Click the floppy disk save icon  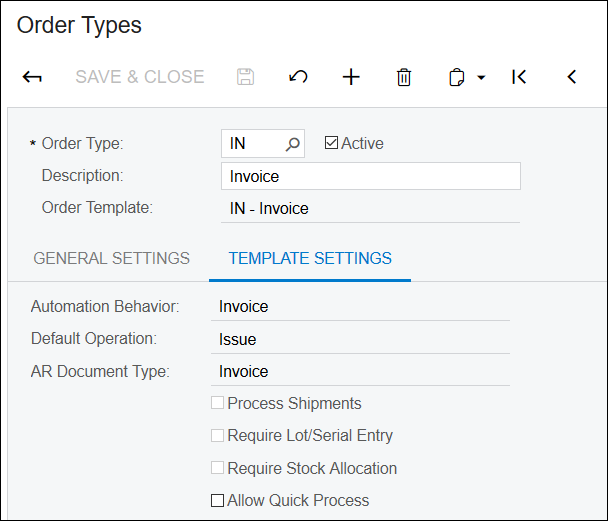(245, 77)
